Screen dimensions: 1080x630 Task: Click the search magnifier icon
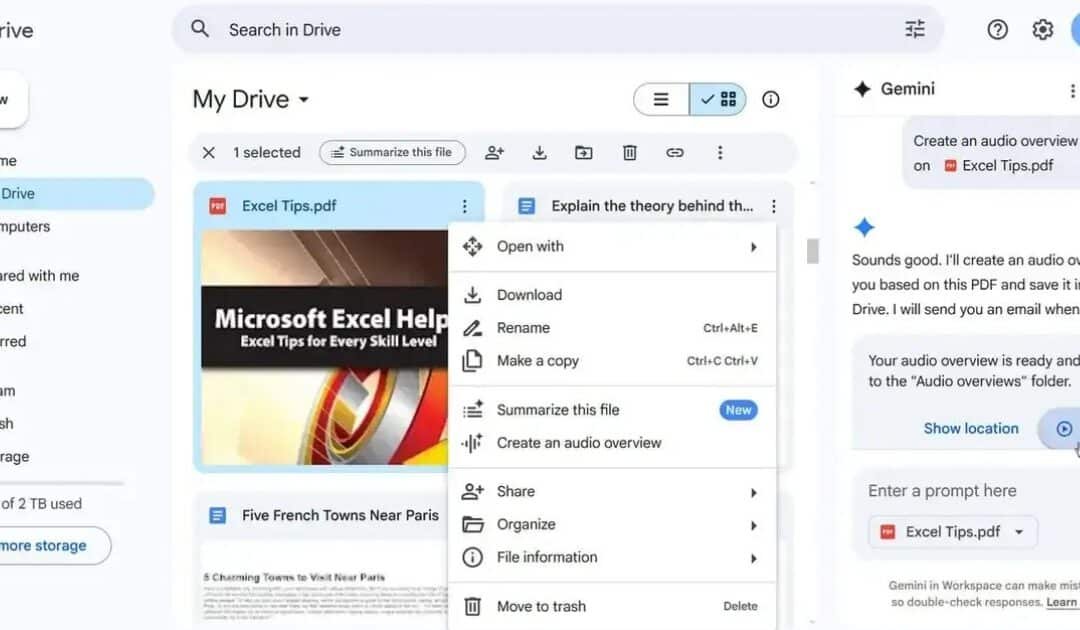pyautogui.click(x=200, y=29)
